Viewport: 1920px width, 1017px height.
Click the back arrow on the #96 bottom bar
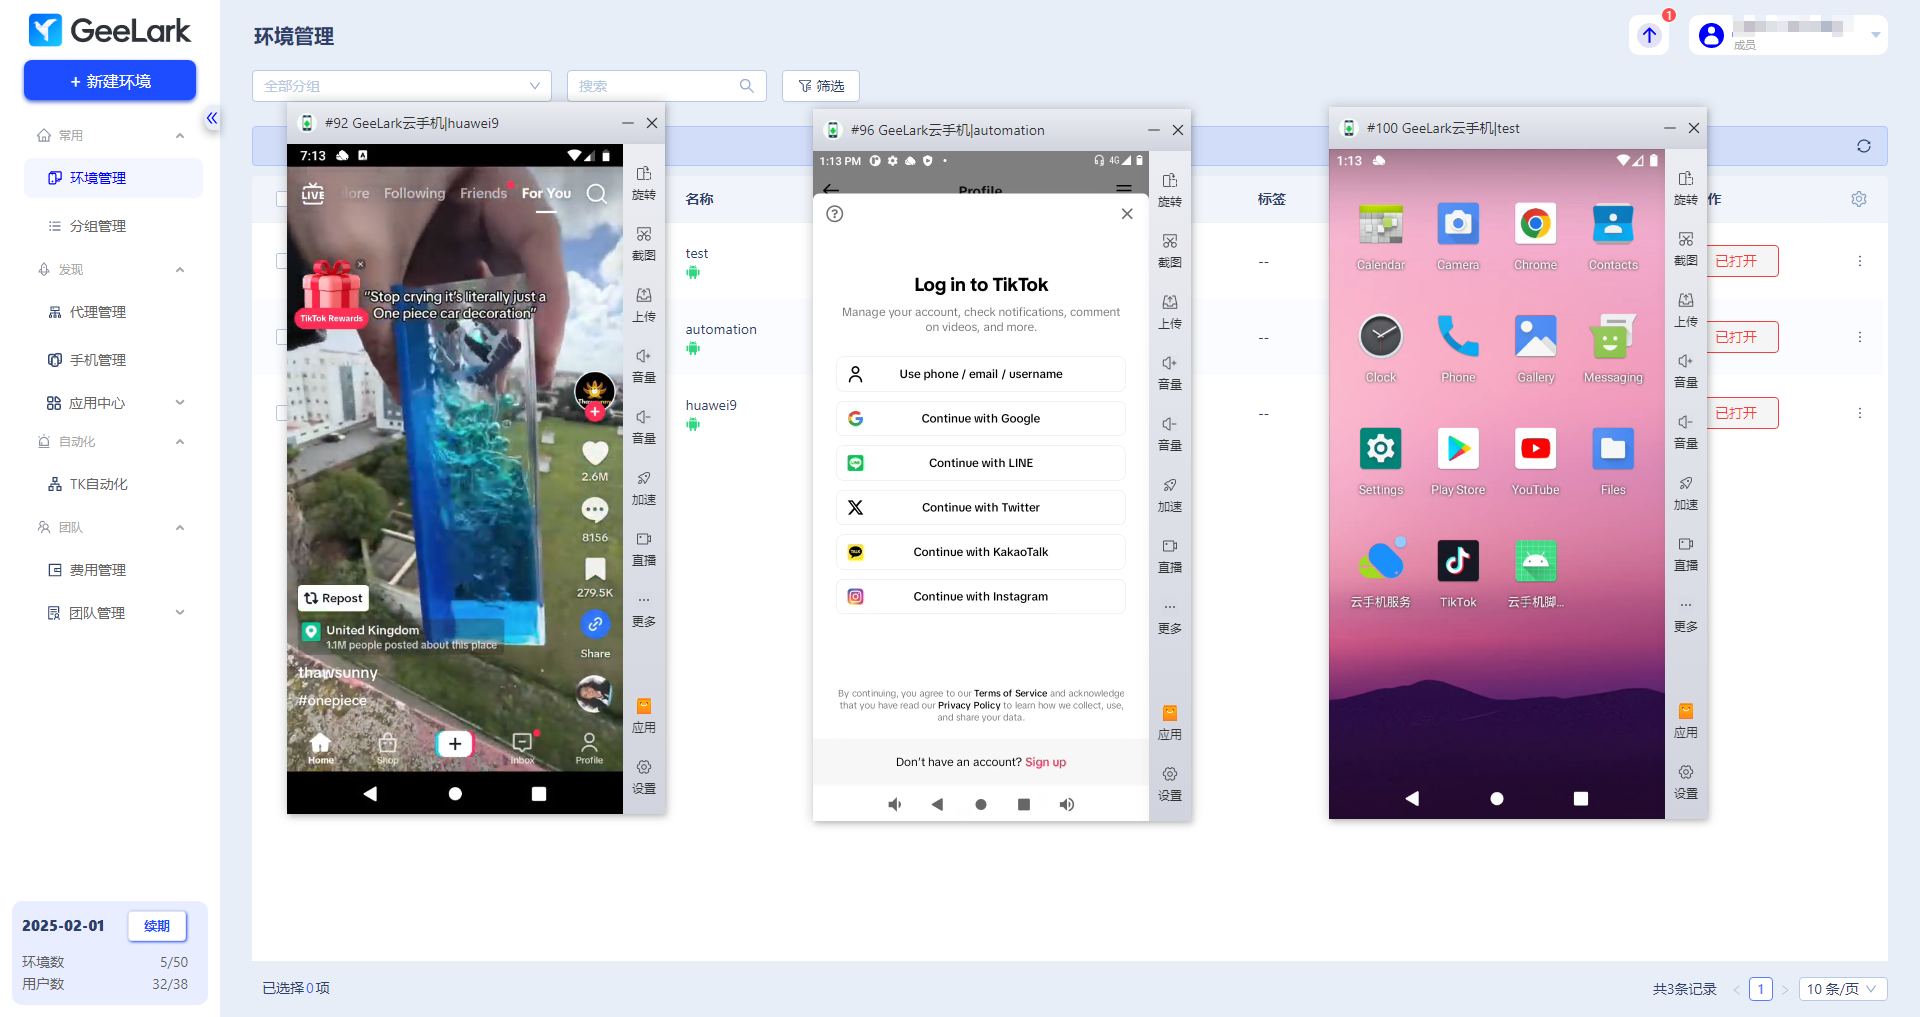pyautogui.click(x=937, y=804)
